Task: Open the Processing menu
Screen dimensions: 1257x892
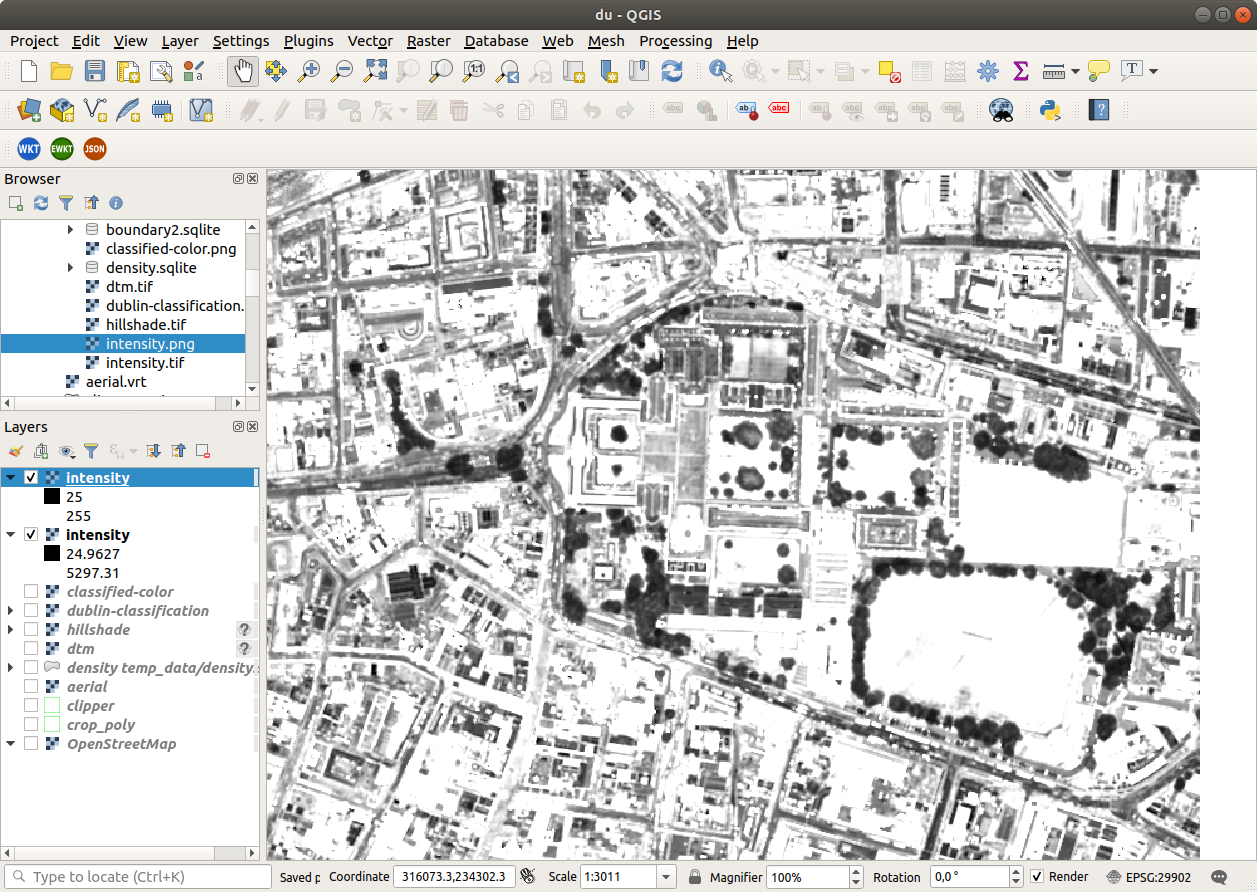Action: point(675,41)
